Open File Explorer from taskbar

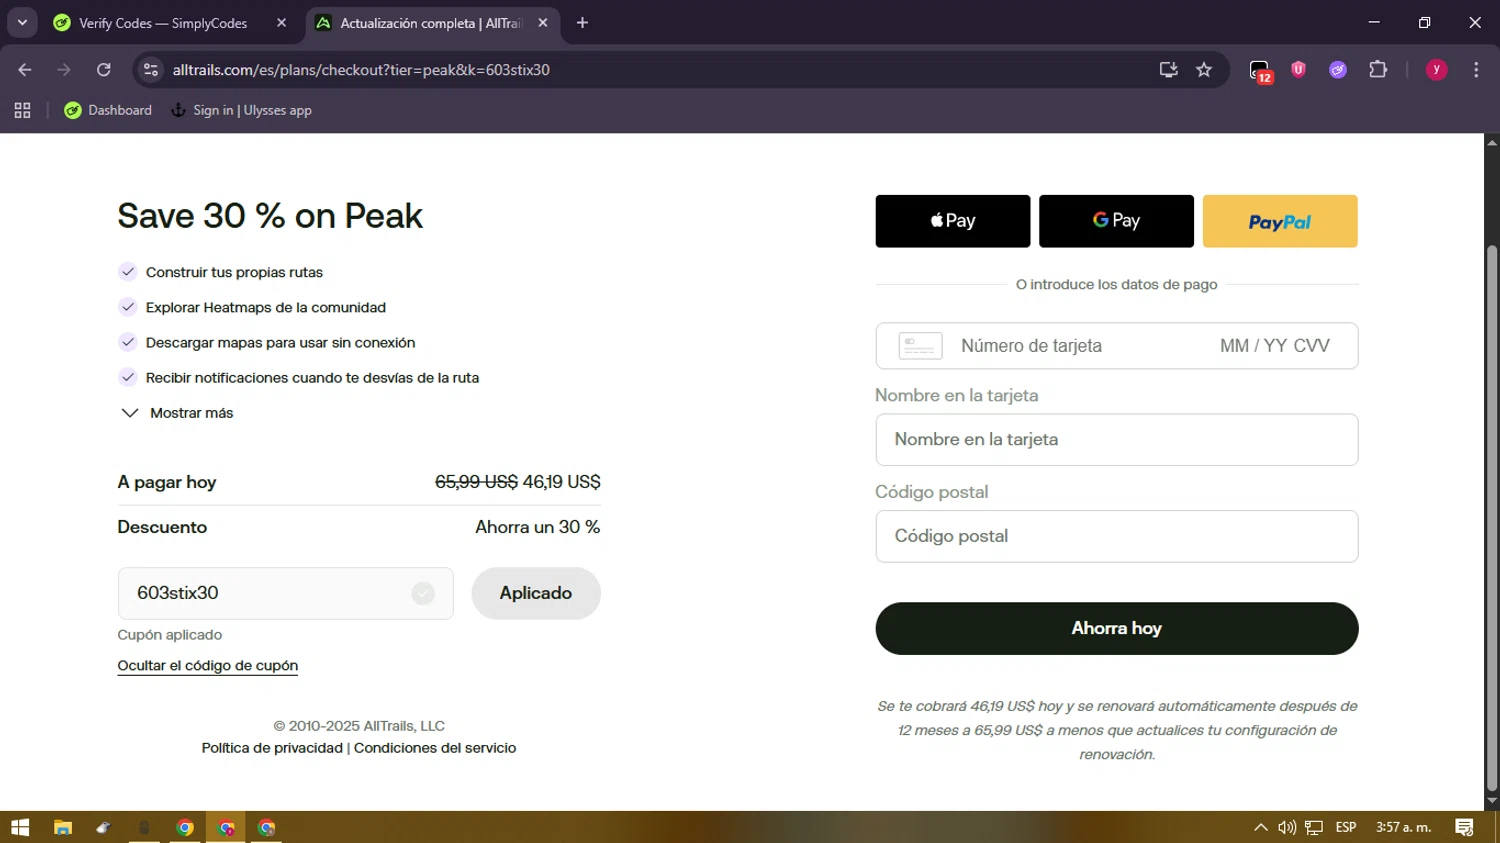[x=63, y=828]
